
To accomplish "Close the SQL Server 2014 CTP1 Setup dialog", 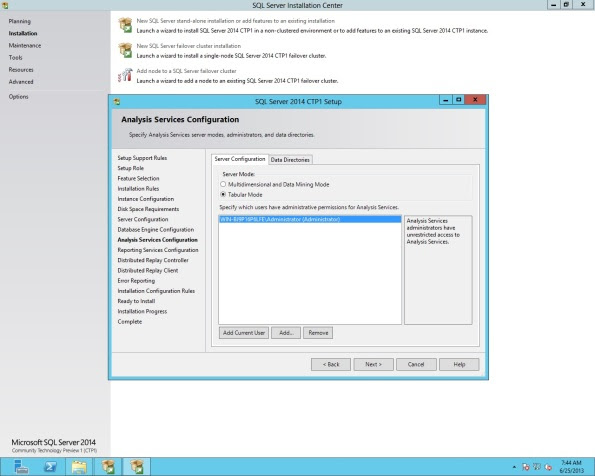I will pyautogui.click(x=475, y=100).
